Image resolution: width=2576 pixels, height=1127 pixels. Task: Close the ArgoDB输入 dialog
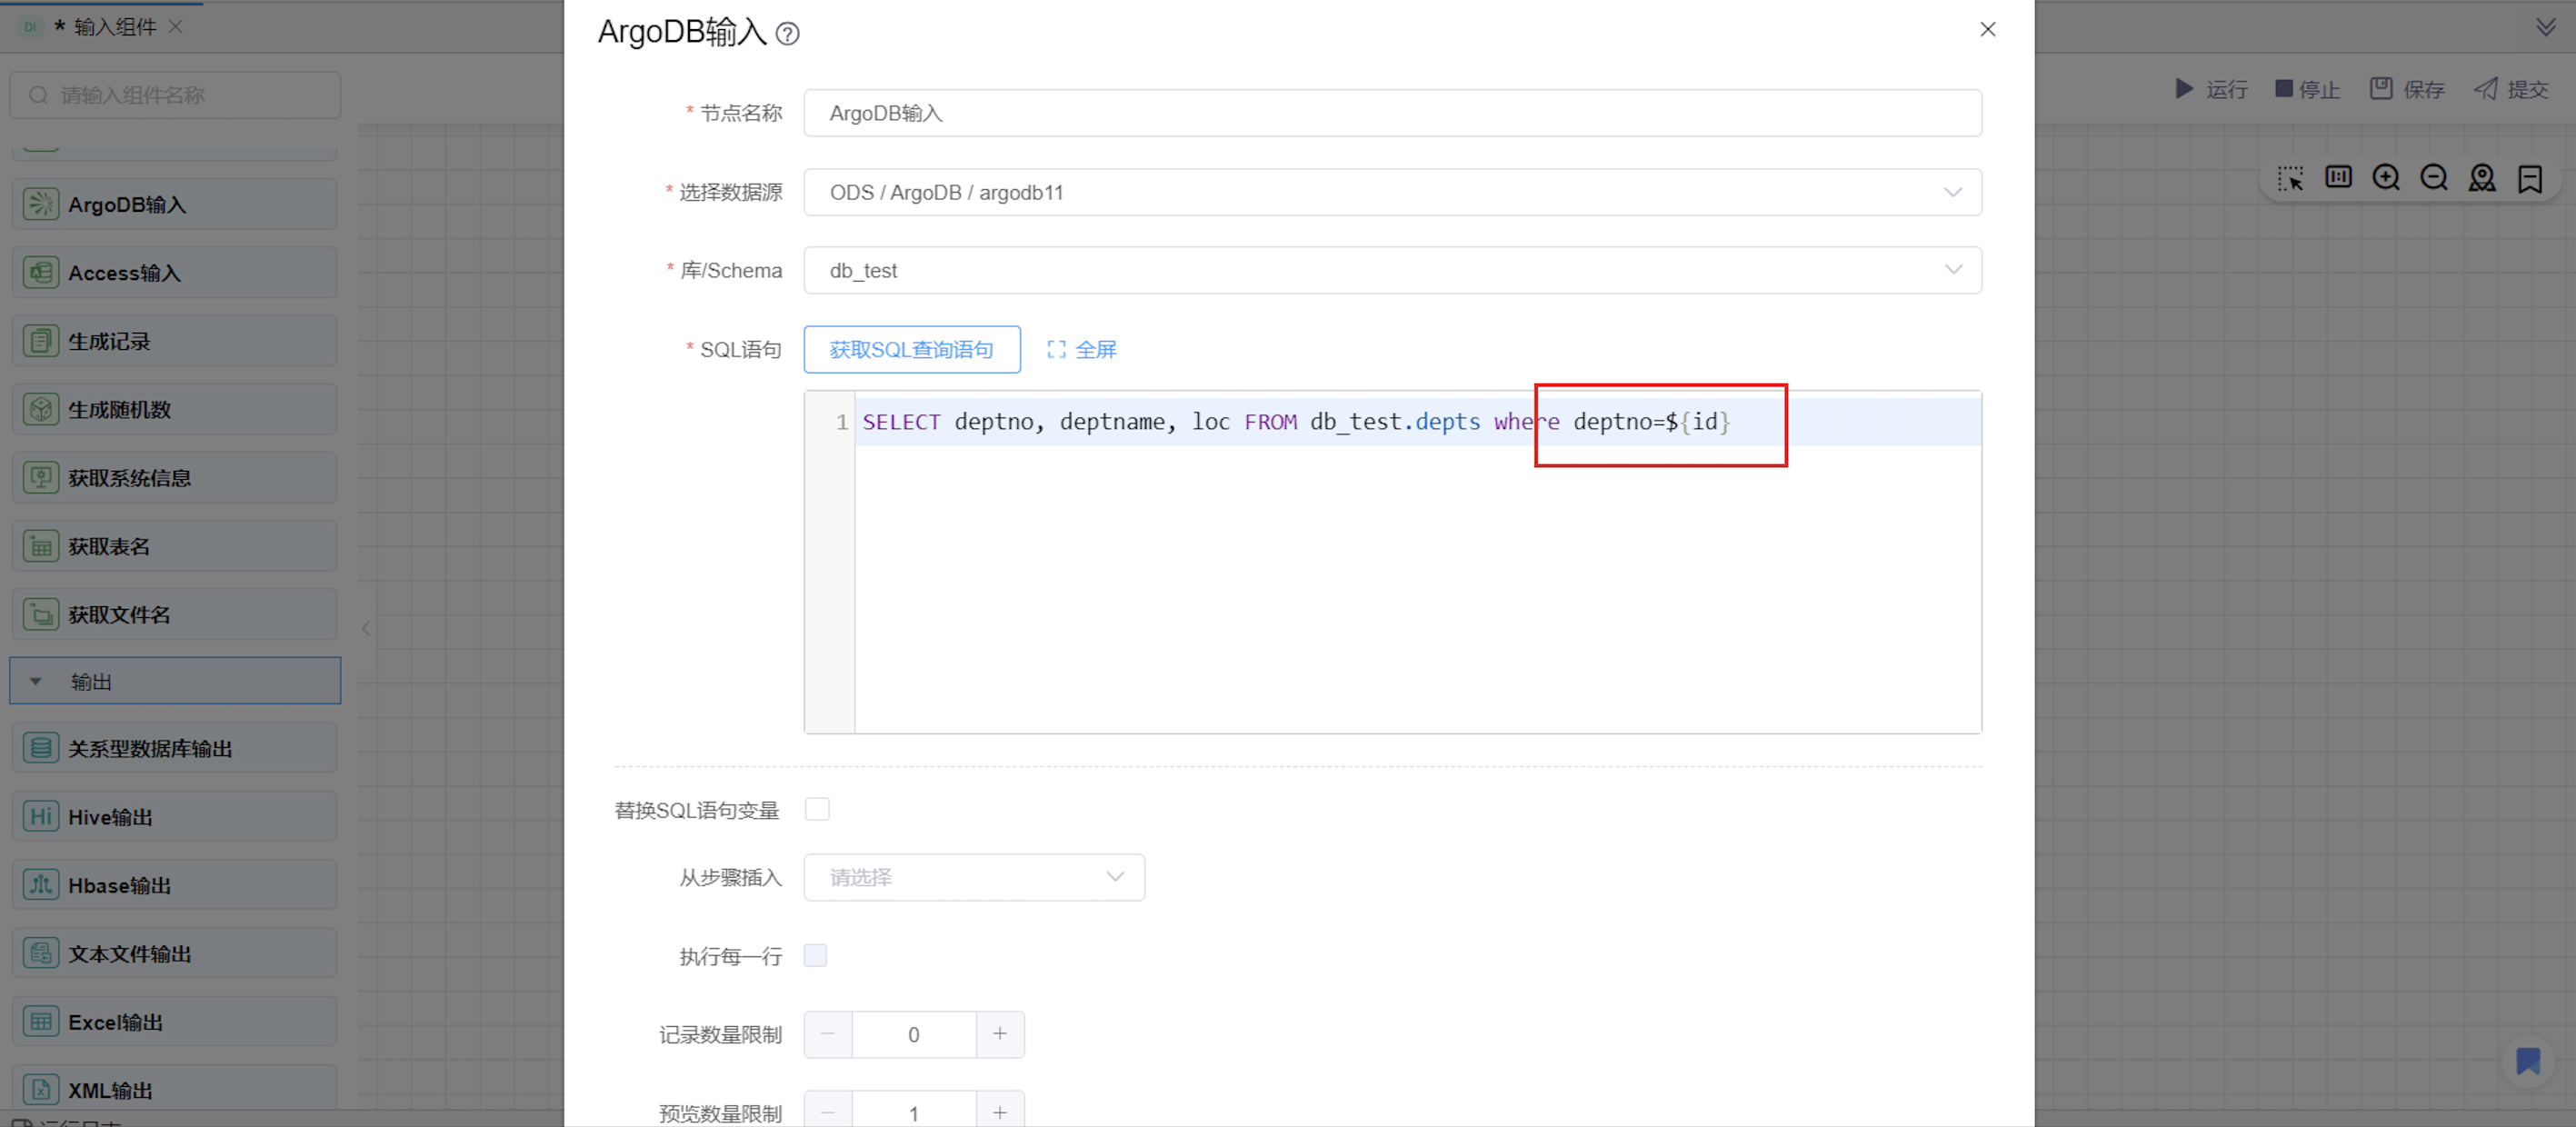click(x=1987, y=30)
